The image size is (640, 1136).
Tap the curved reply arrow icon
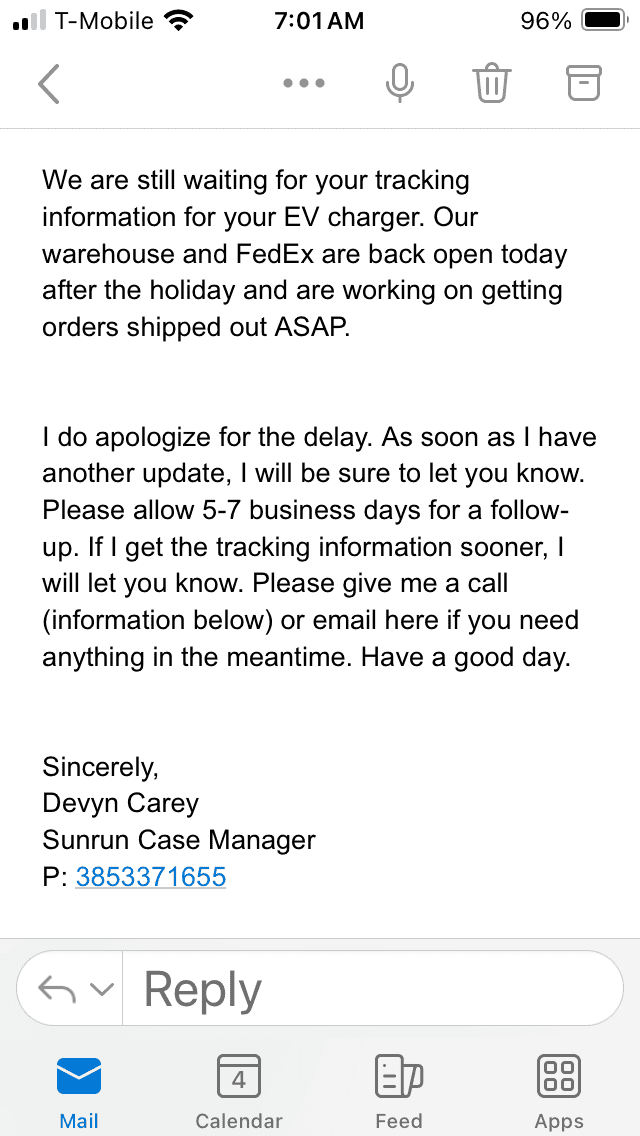pyautogui.click(x=57, y=989)
